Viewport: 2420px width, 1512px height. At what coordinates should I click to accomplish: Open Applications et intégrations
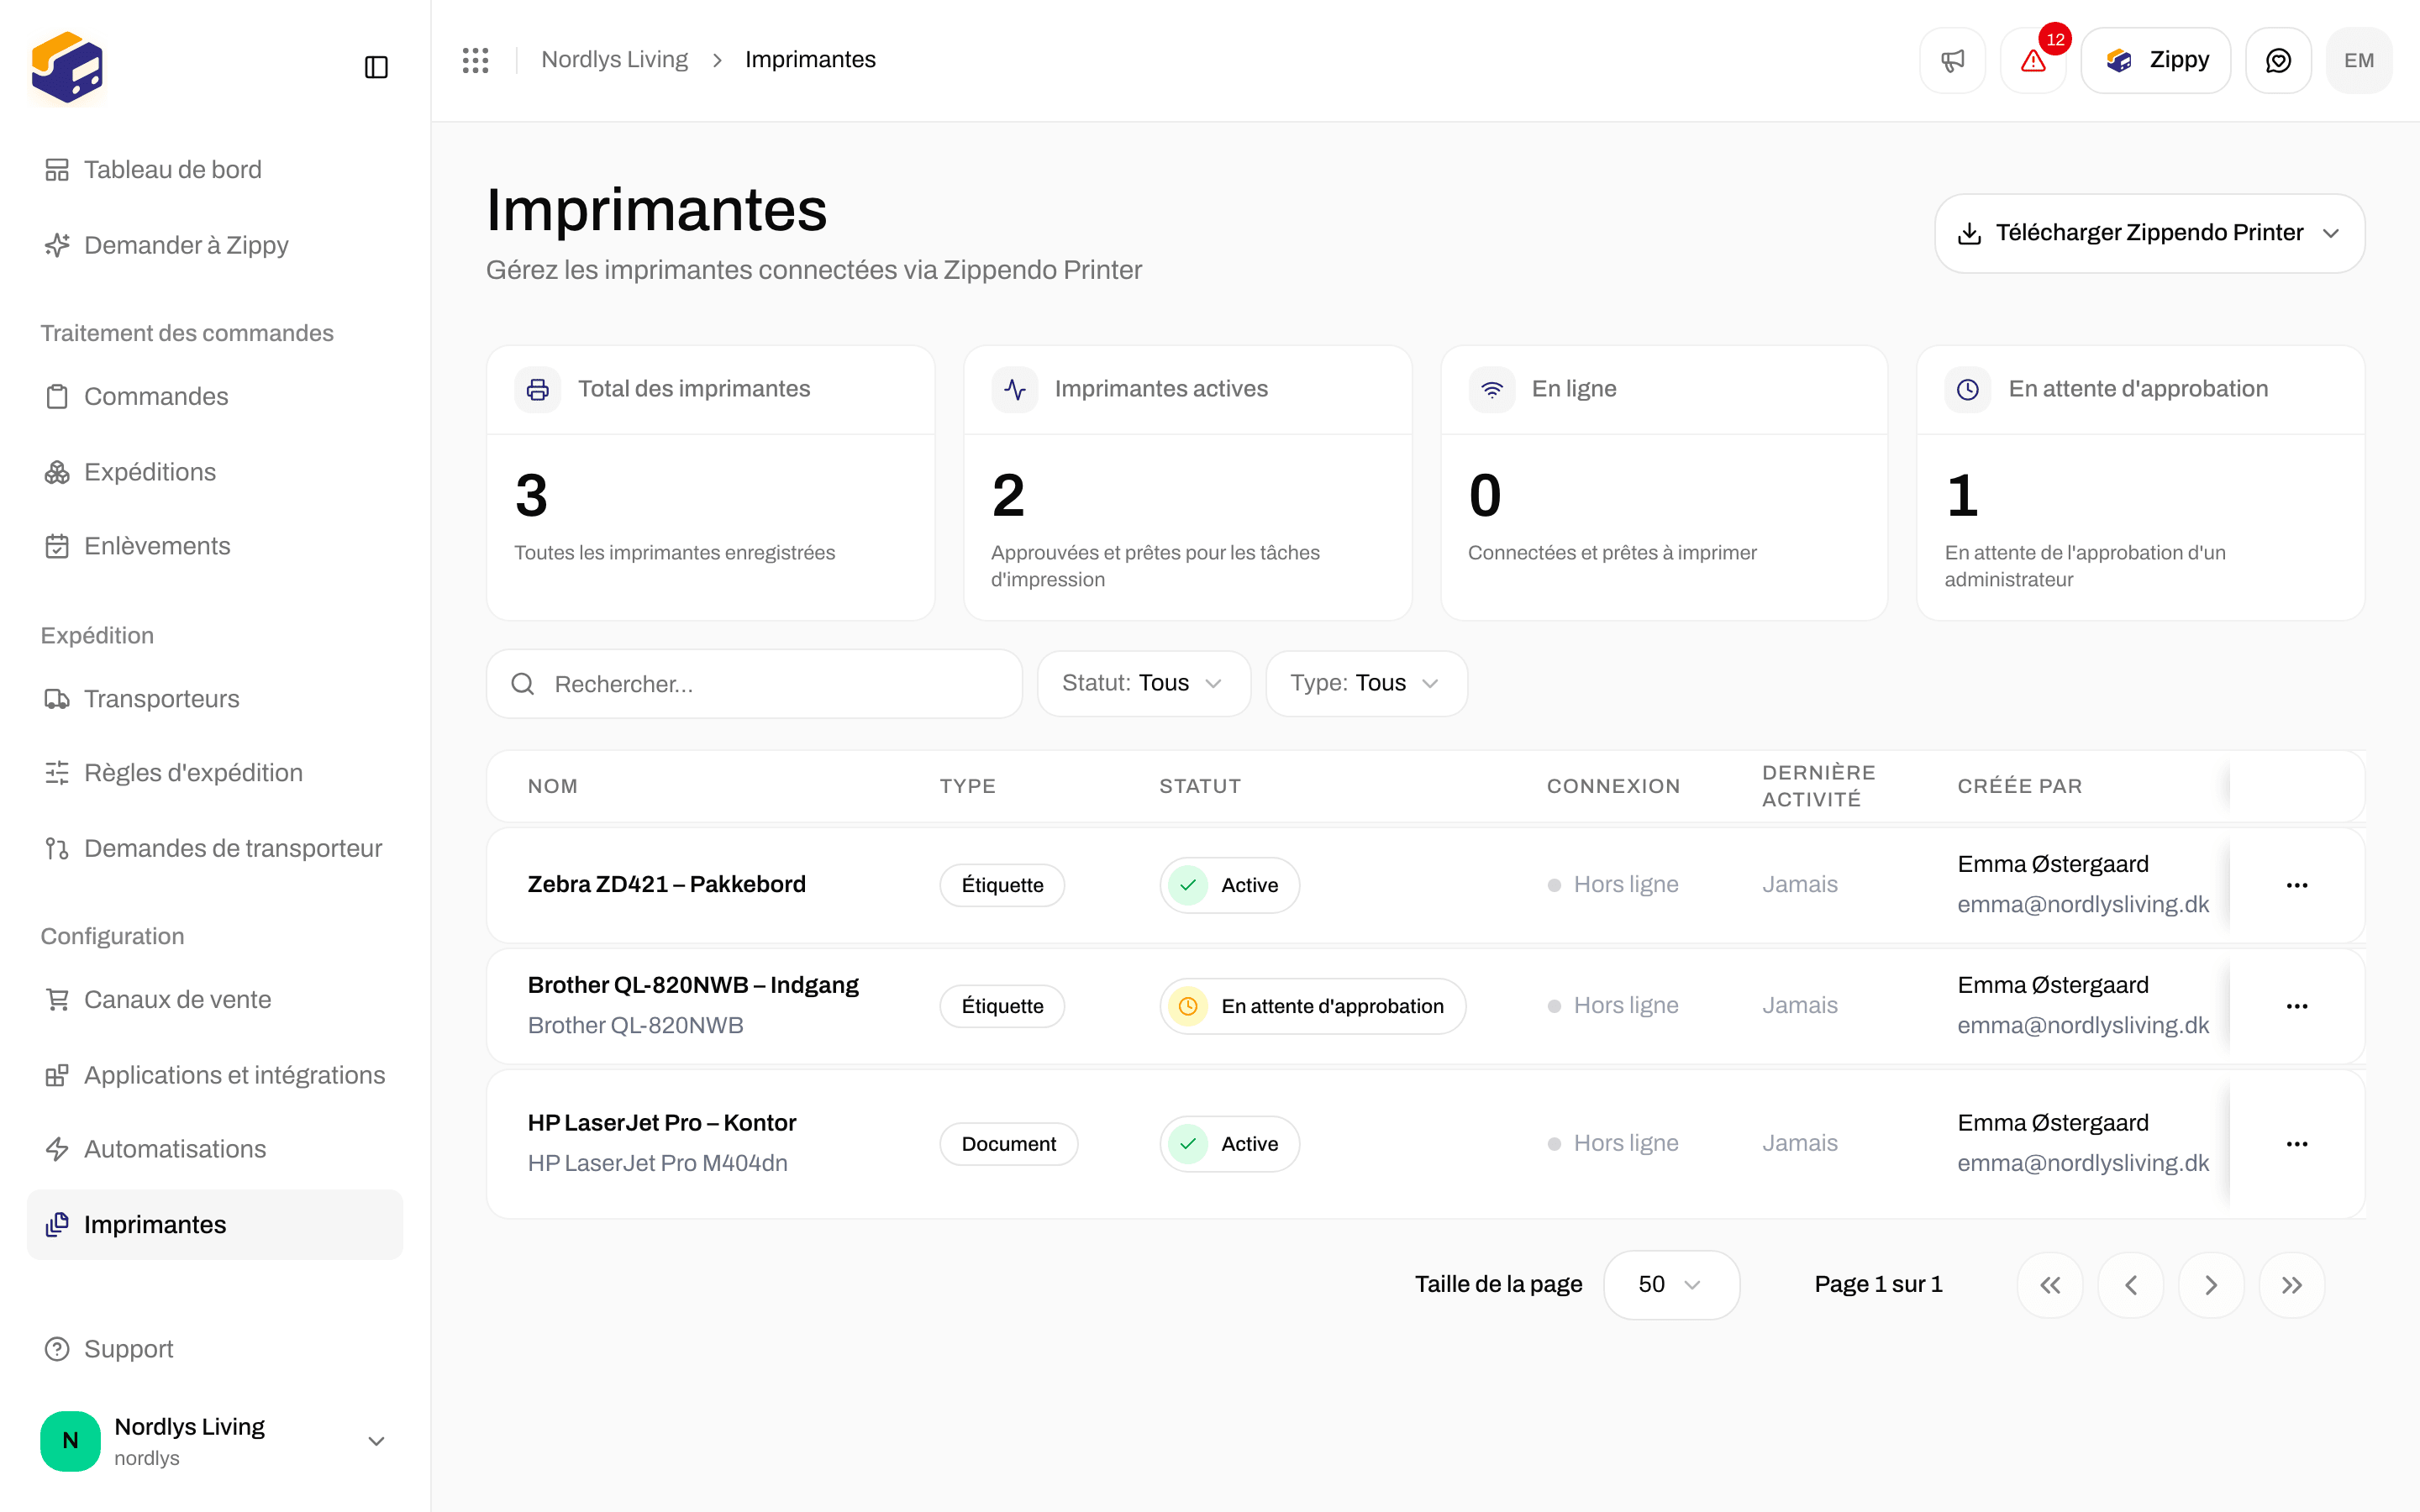point(215,1075)
